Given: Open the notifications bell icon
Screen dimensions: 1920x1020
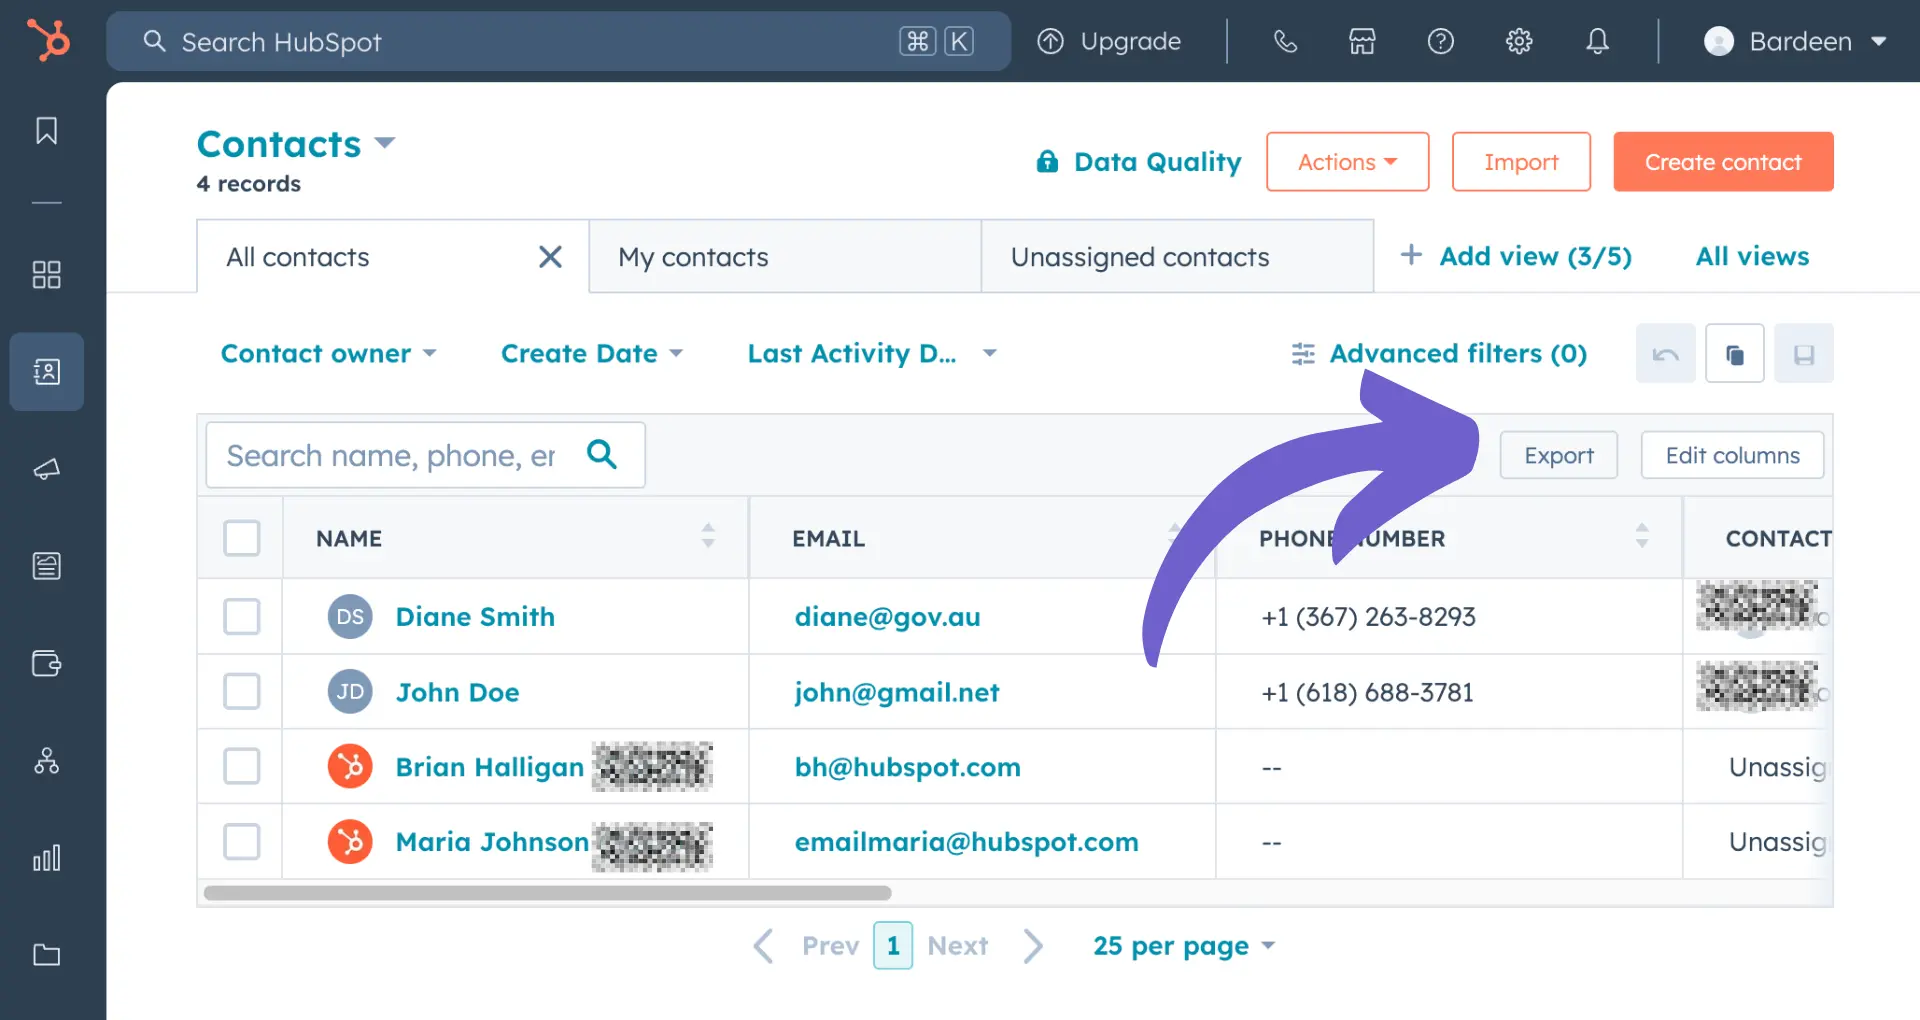Looking at the screenshot, I should coord(1597,41).
